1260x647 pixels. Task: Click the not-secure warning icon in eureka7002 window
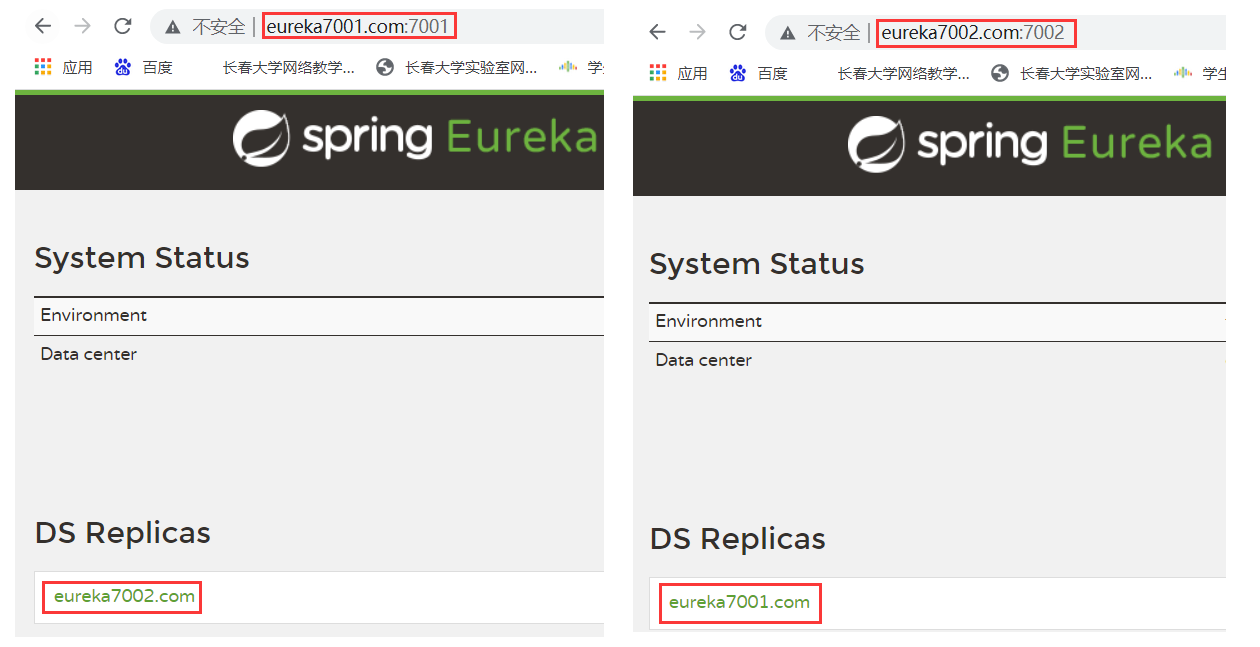pyautogui.click(x=788, y=33)
